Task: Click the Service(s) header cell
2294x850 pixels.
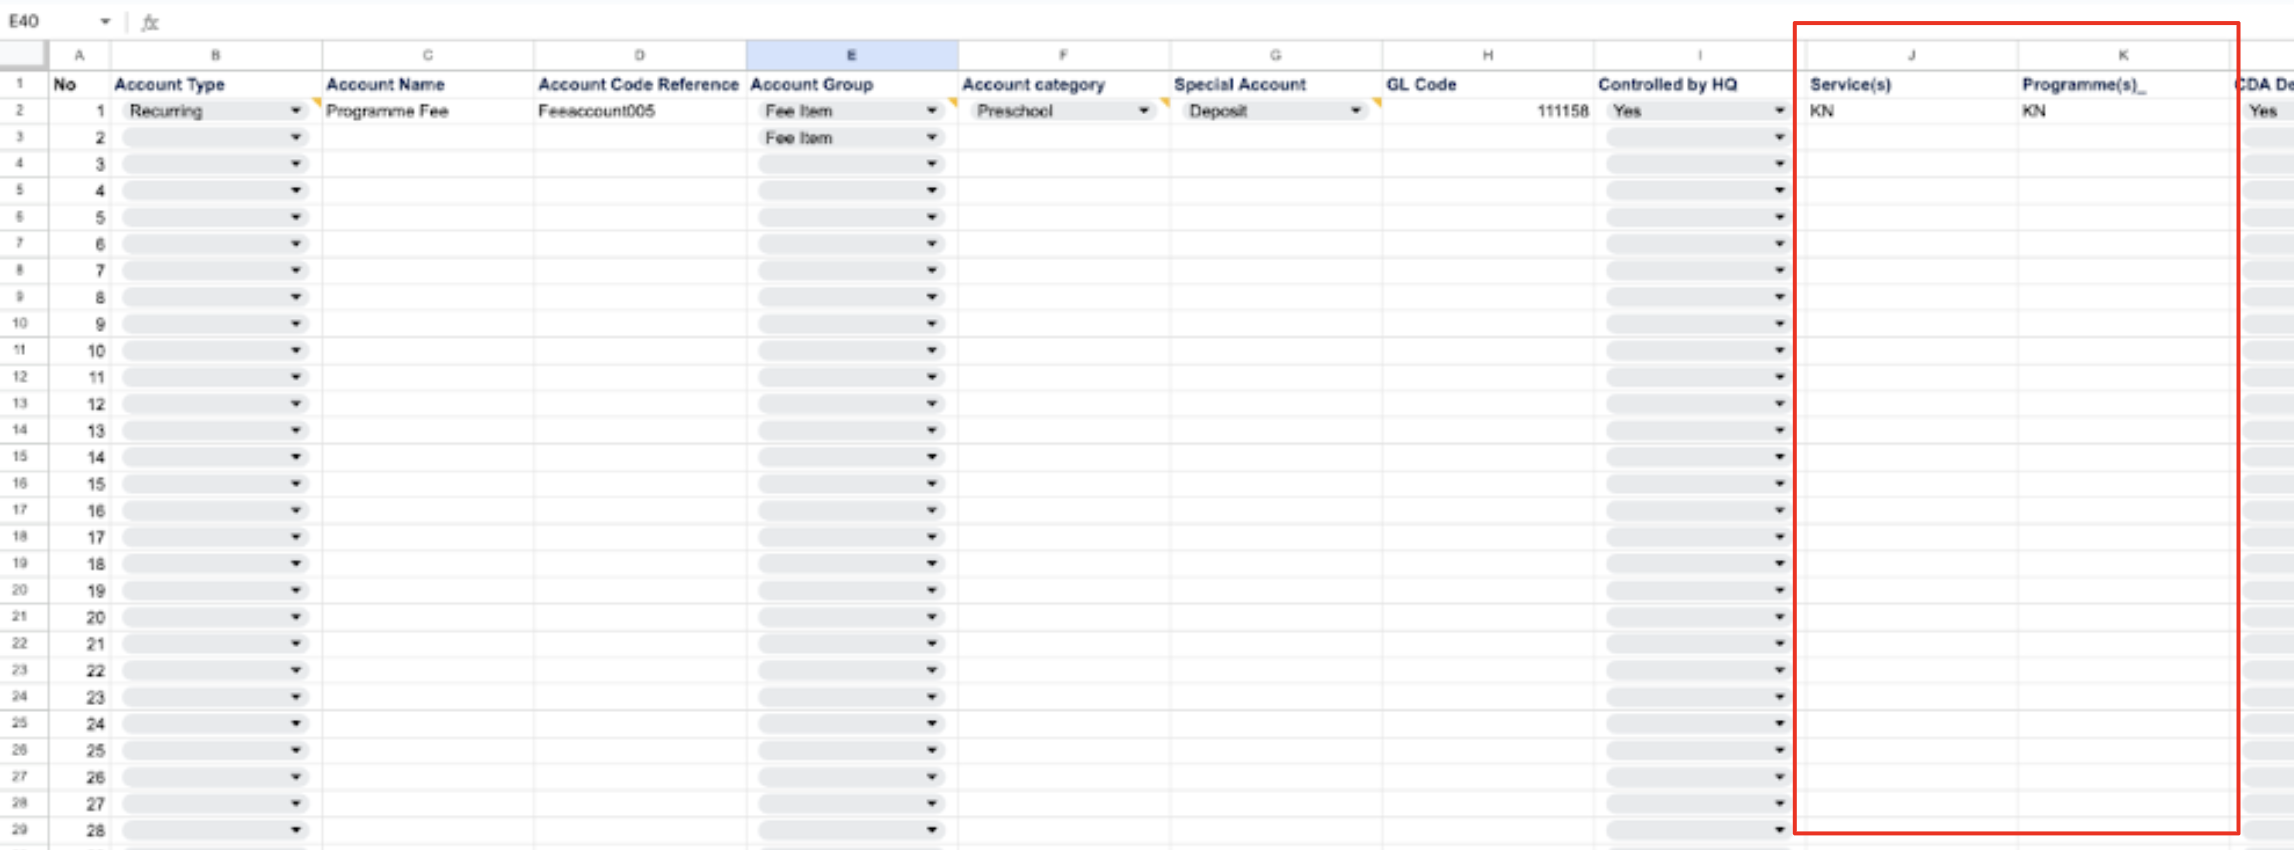Action: 1911,85
